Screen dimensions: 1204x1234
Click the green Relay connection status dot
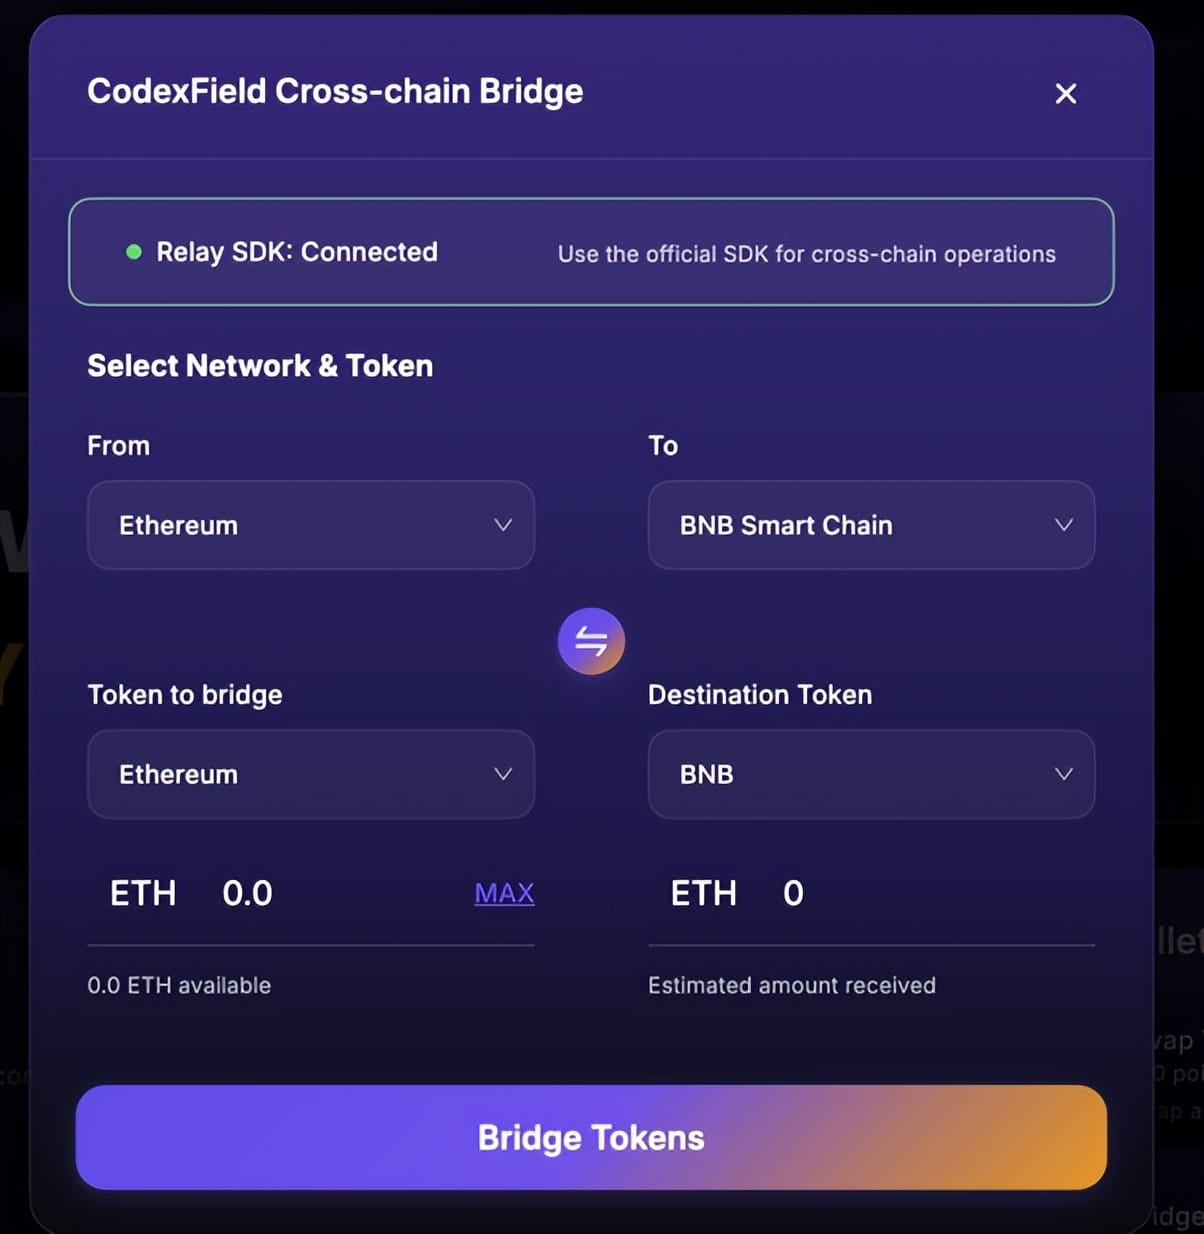(134, 252)
